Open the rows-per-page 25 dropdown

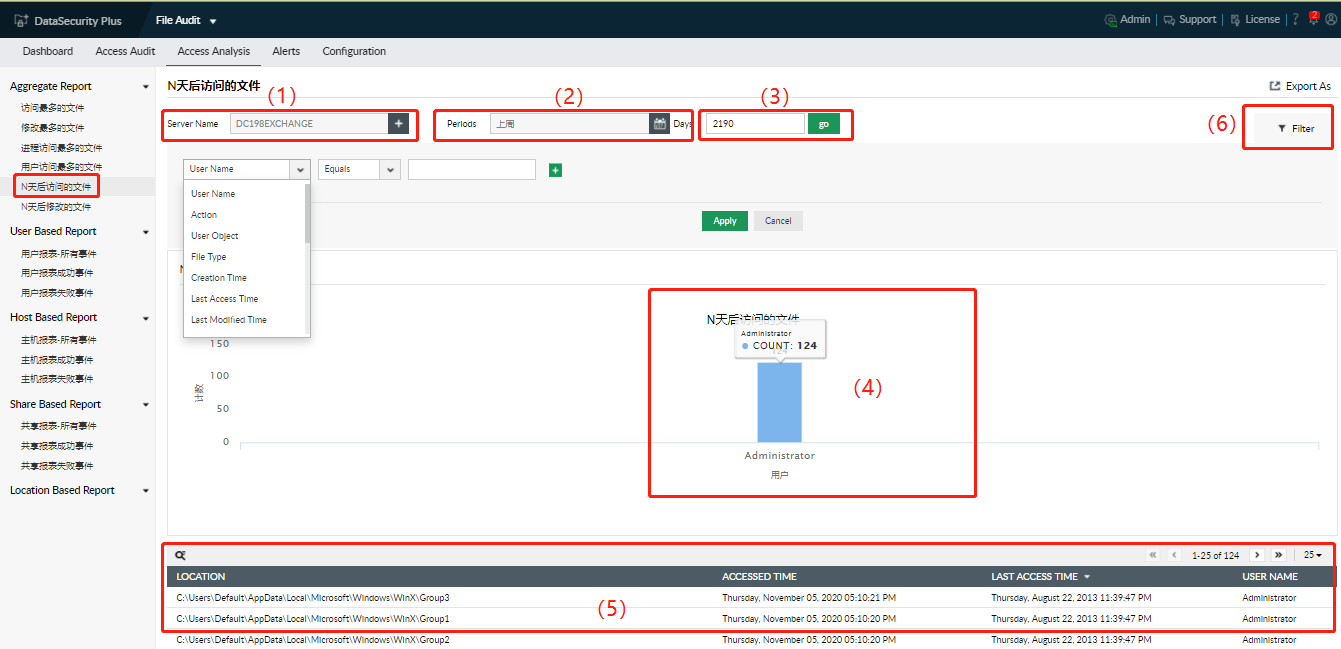click(1312, 555)
